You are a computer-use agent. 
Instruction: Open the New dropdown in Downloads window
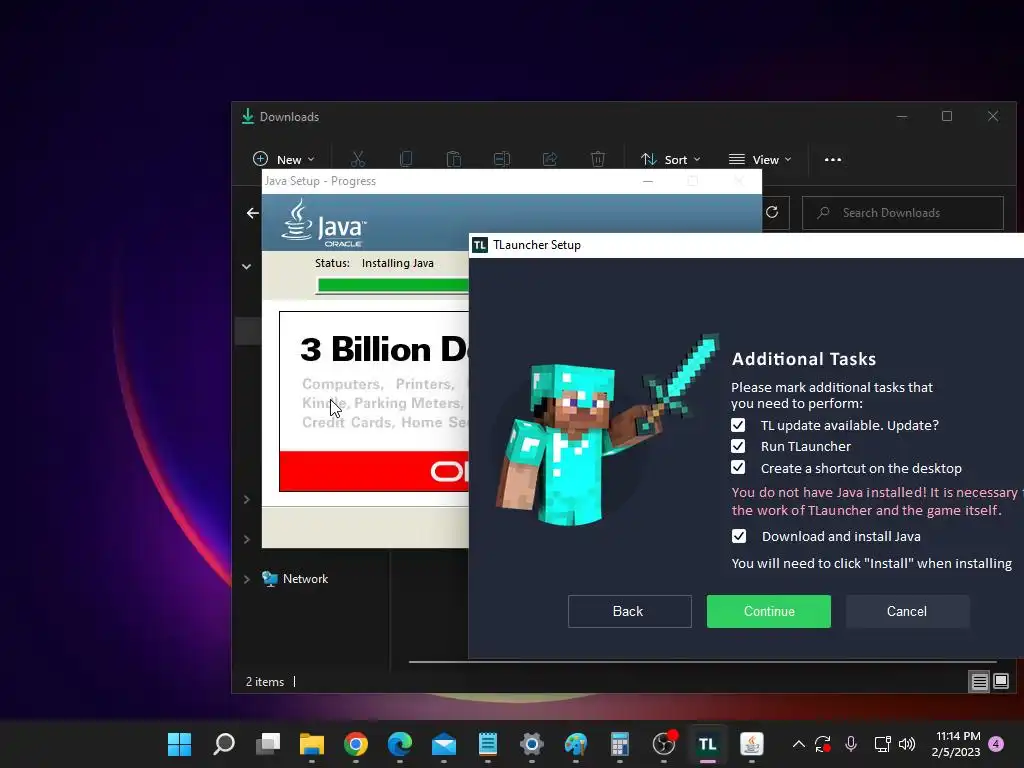coord(283,159)
